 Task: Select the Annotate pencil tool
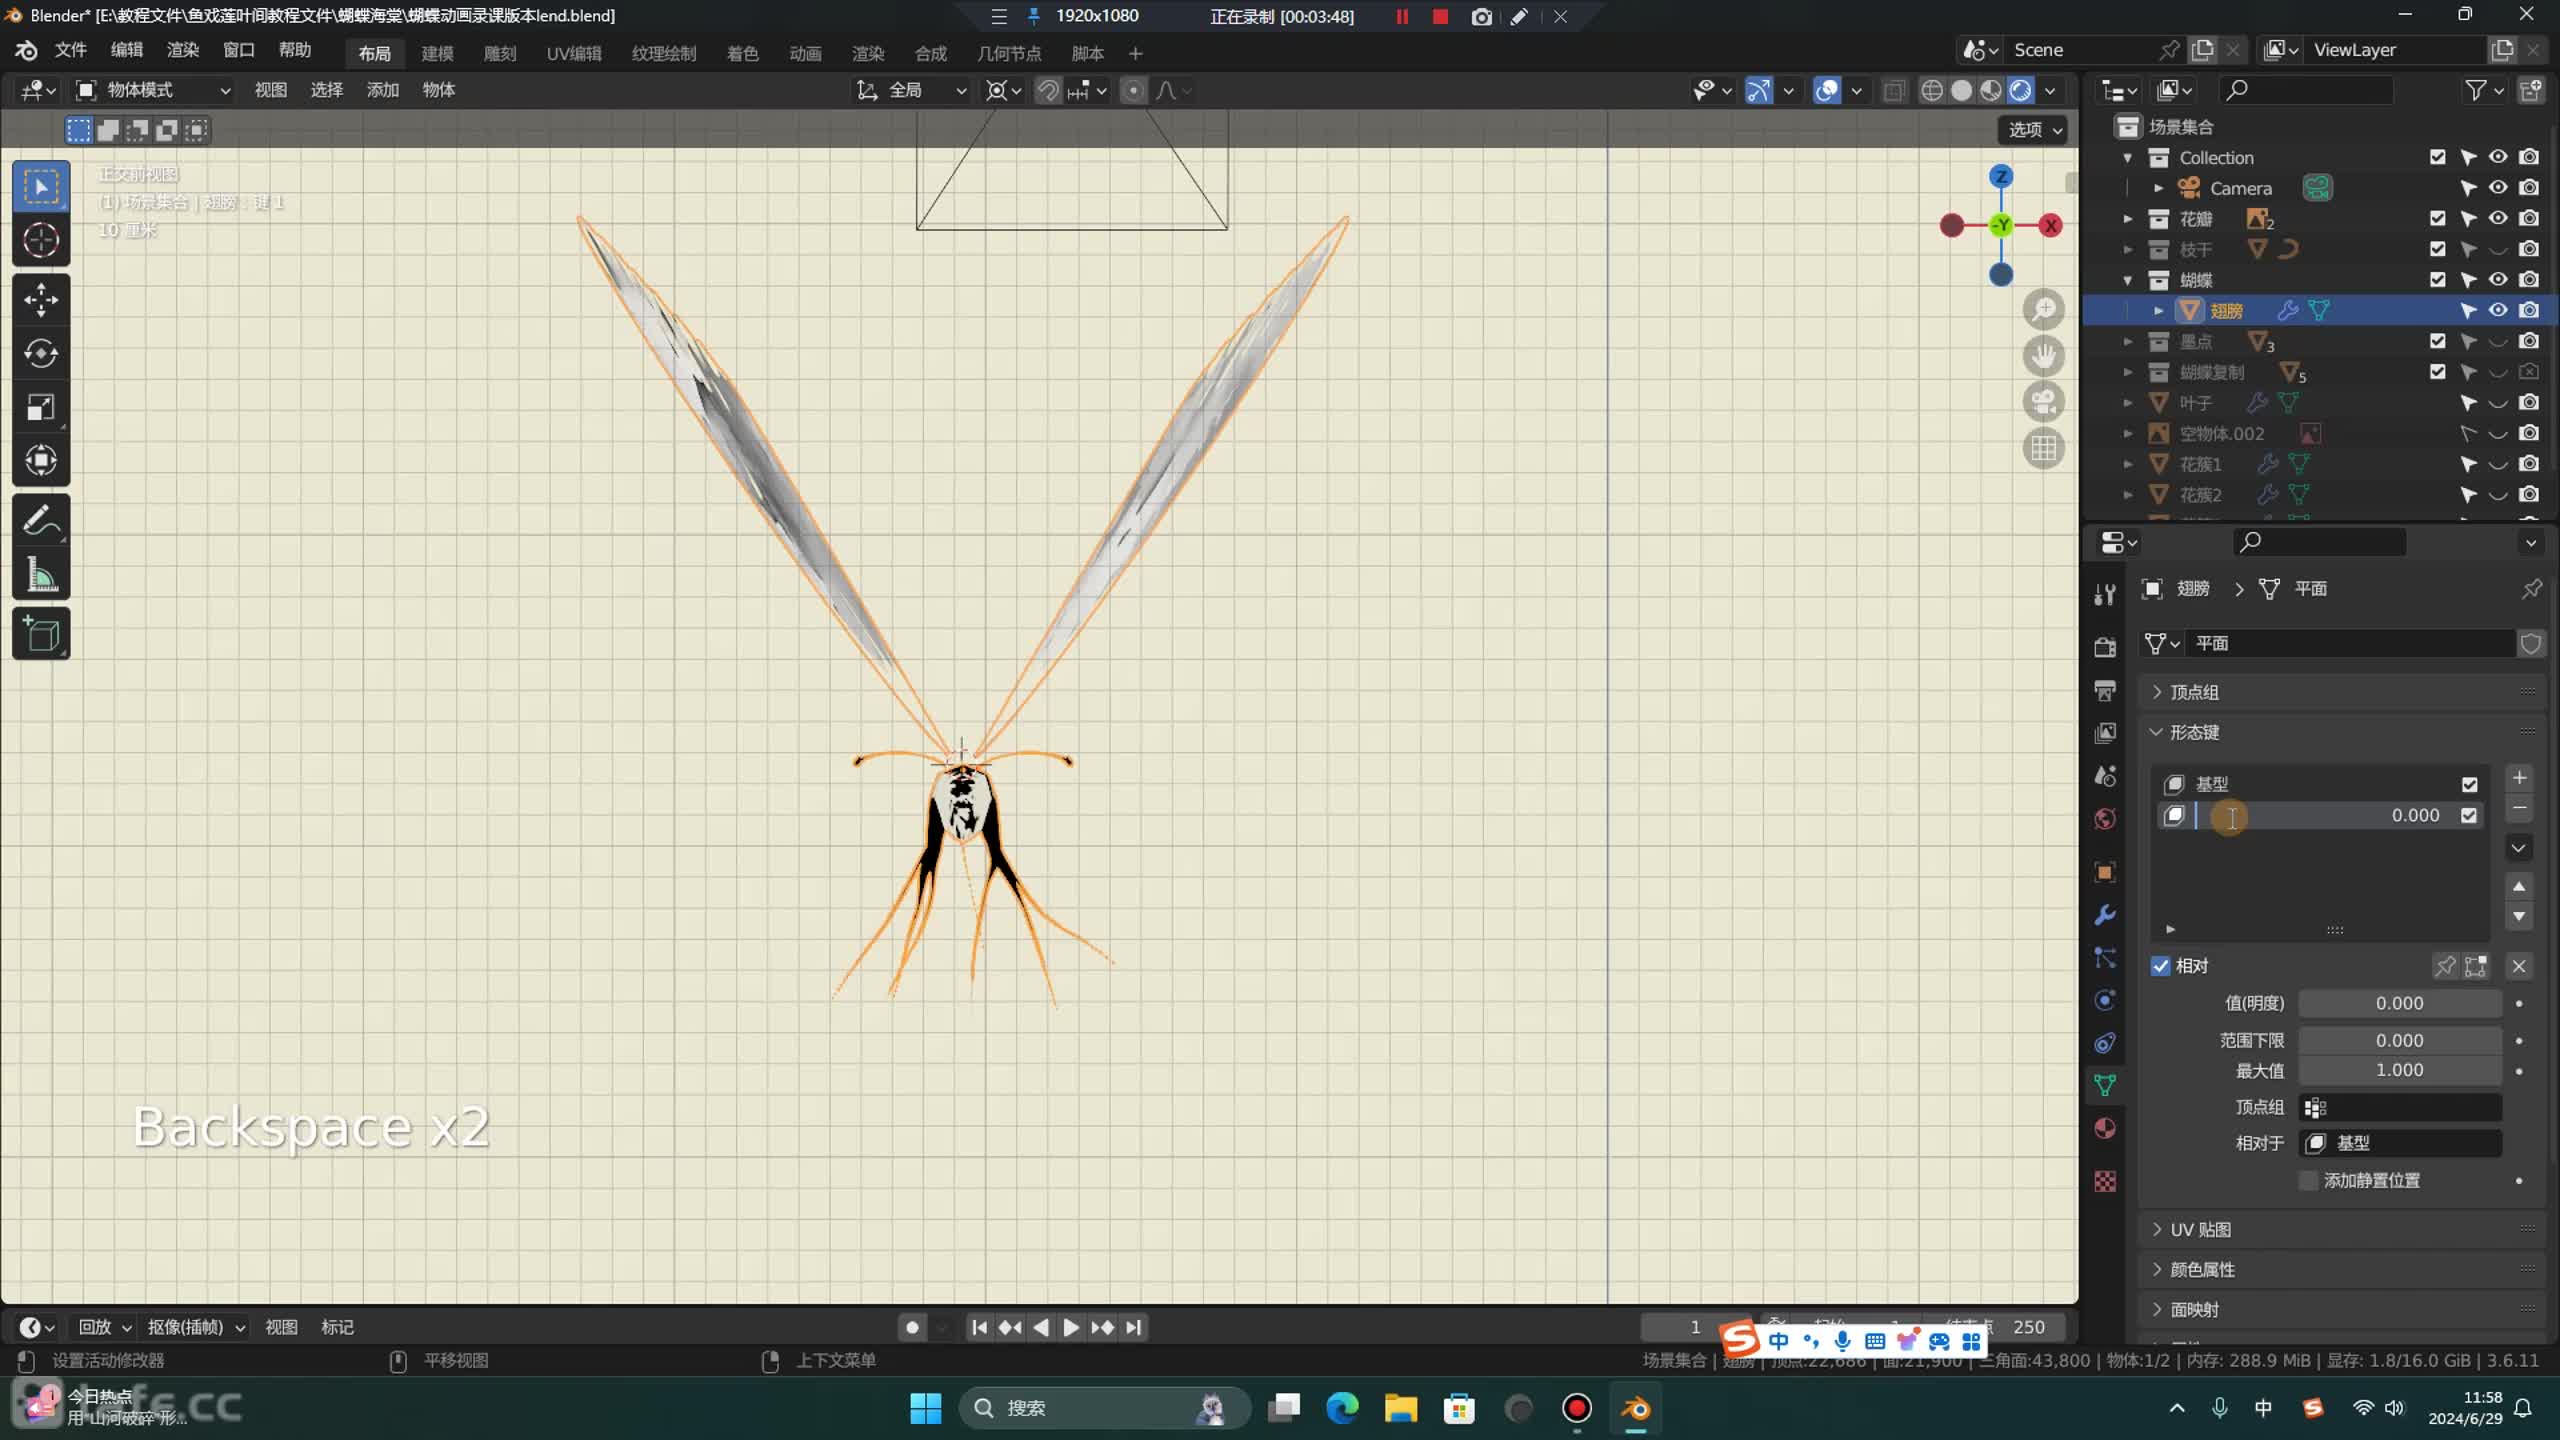click(x=41, y=520)
